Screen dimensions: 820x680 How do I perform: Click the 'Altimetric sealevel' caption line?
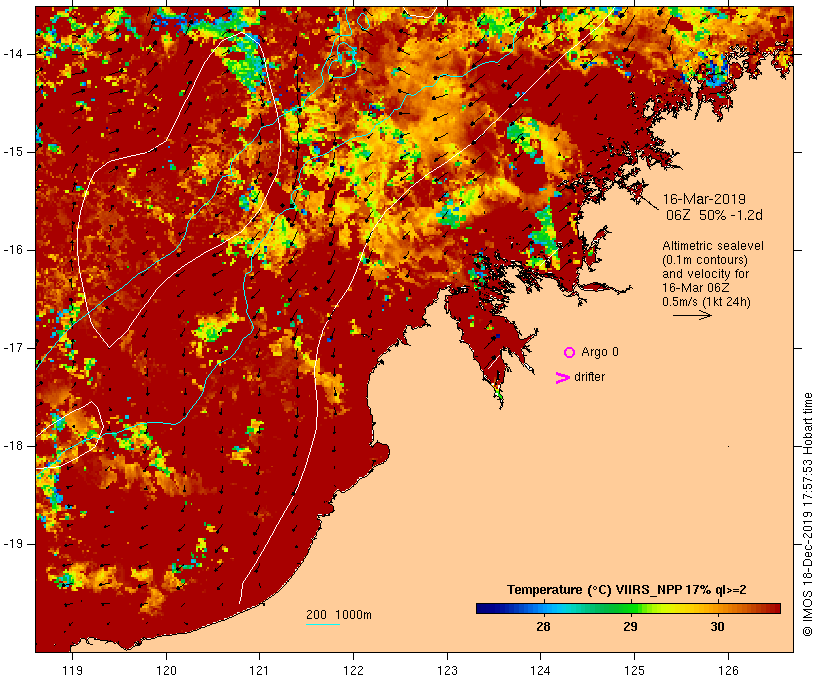coord(713,246)
